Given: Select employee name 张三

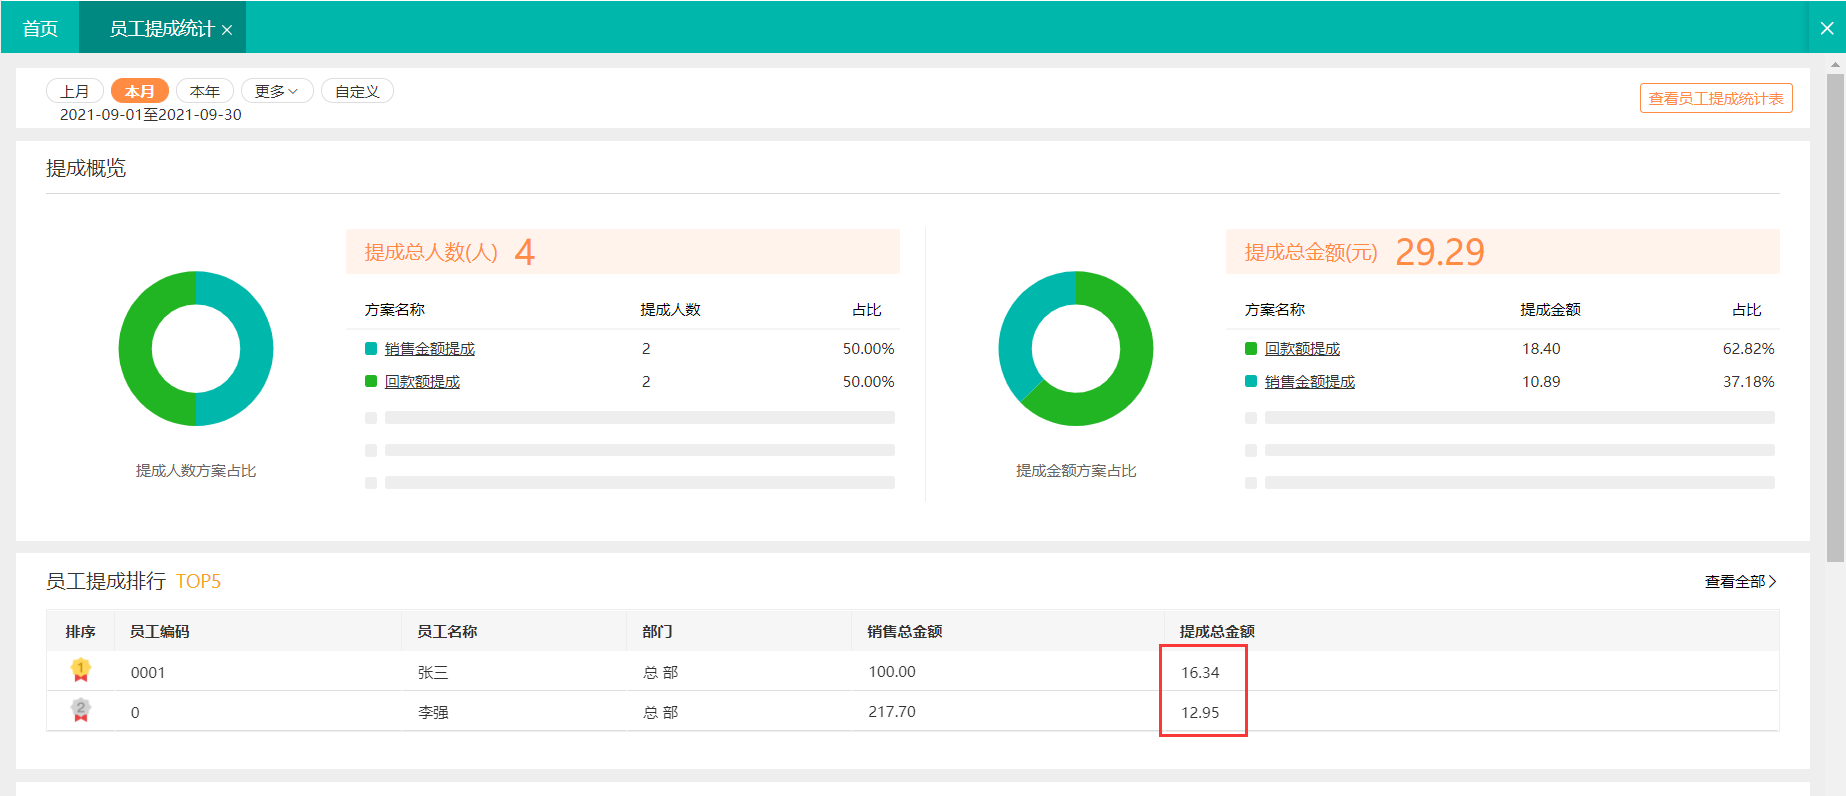Looking at the screenshot, I should click(433, 672).
